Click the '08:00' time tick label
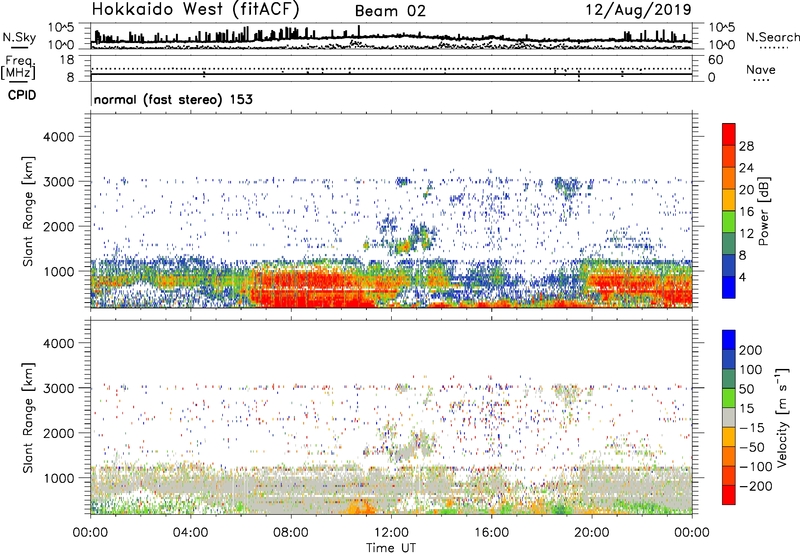 click(x=291, y=533)
